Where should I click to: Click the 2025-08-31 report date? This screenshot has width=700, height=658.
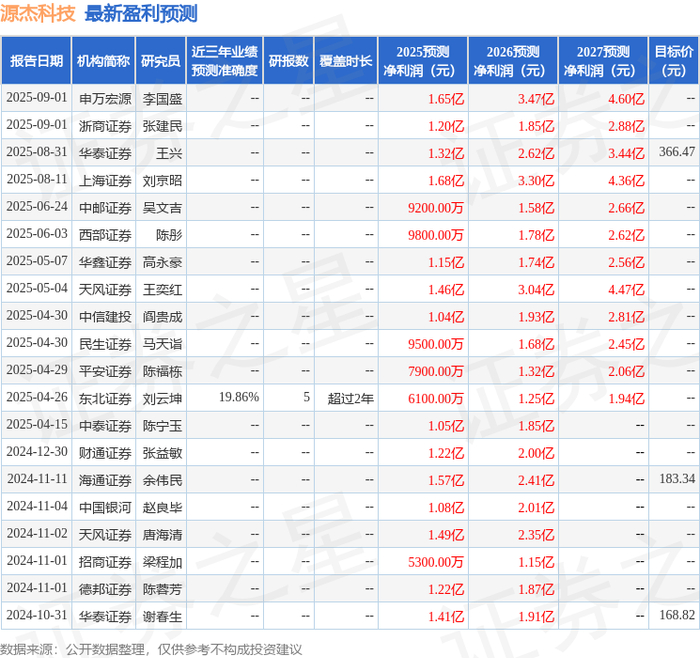37,152
